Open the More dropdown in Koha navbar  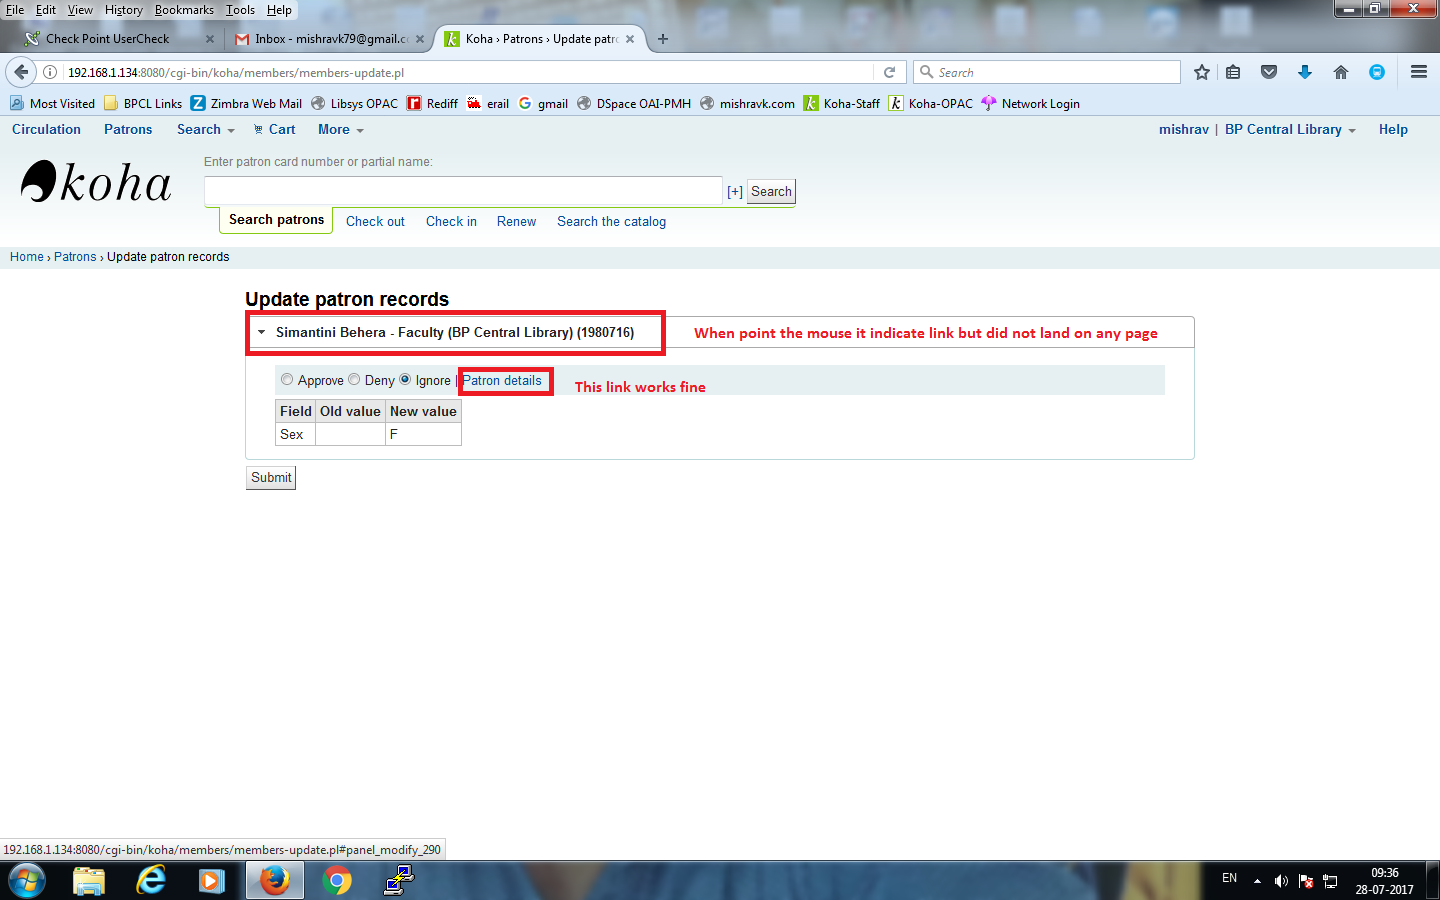click(340, 130)
